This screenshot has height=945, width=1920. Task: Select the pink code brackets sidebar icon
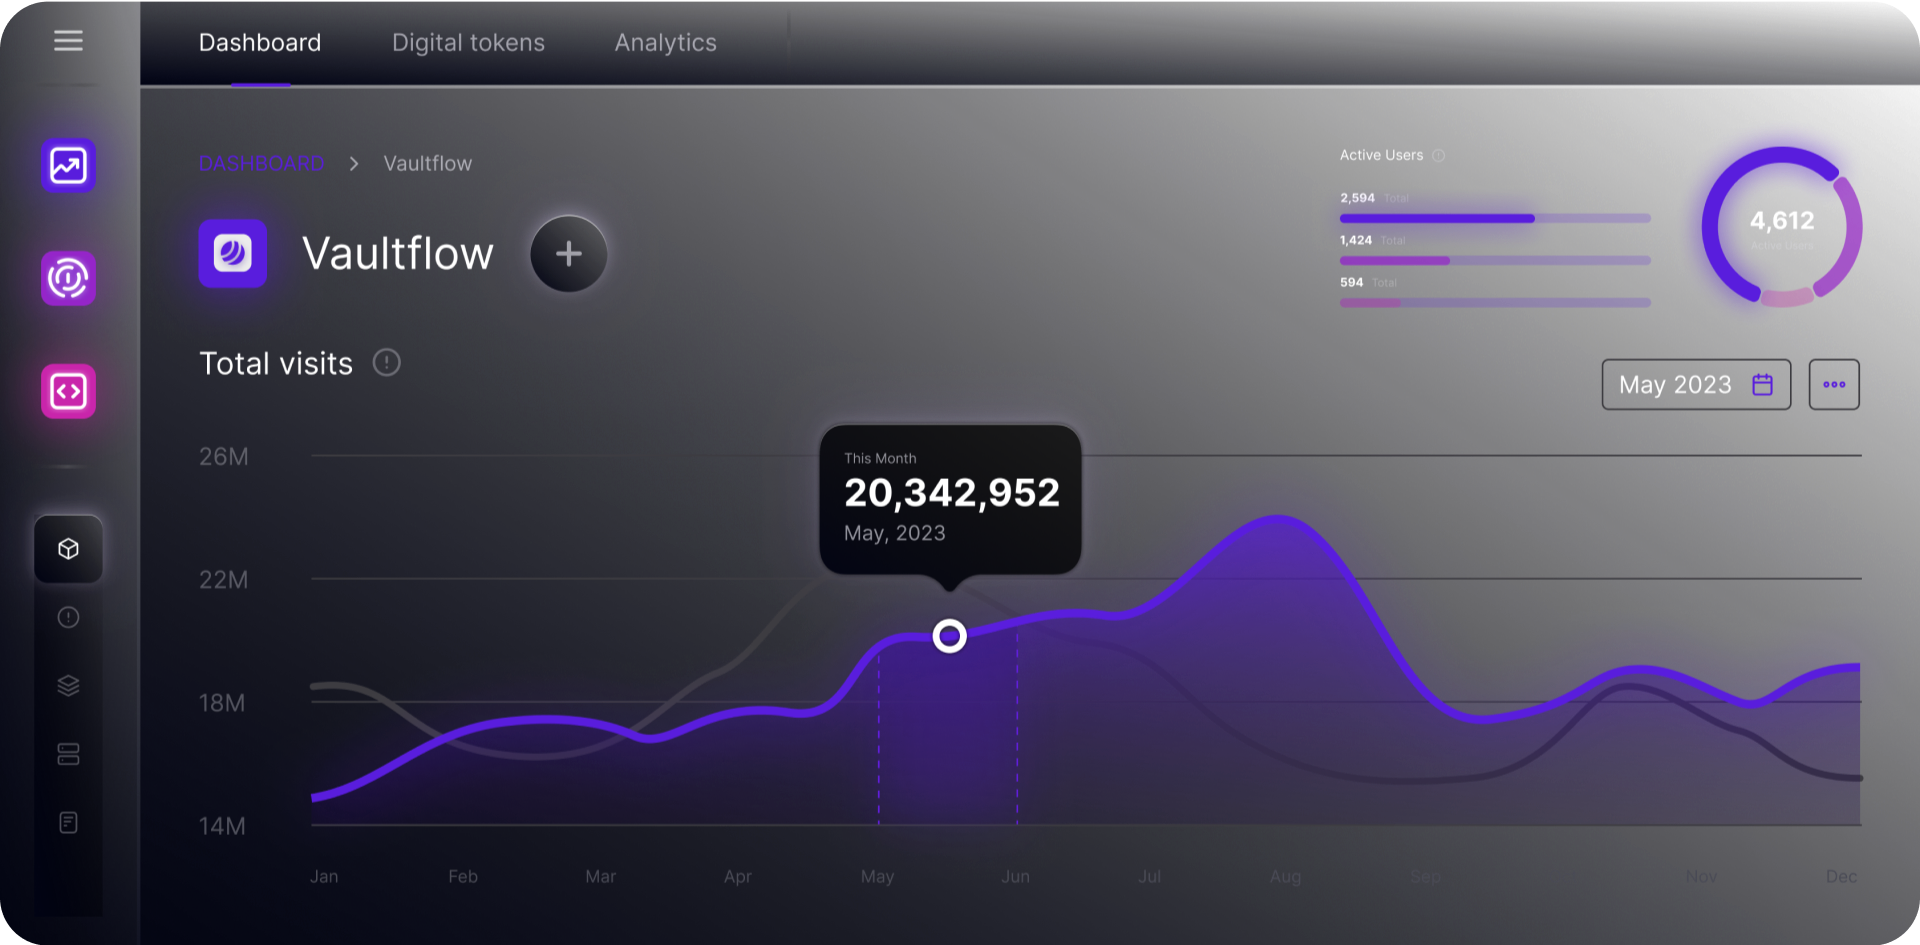[x=67, y=390]
